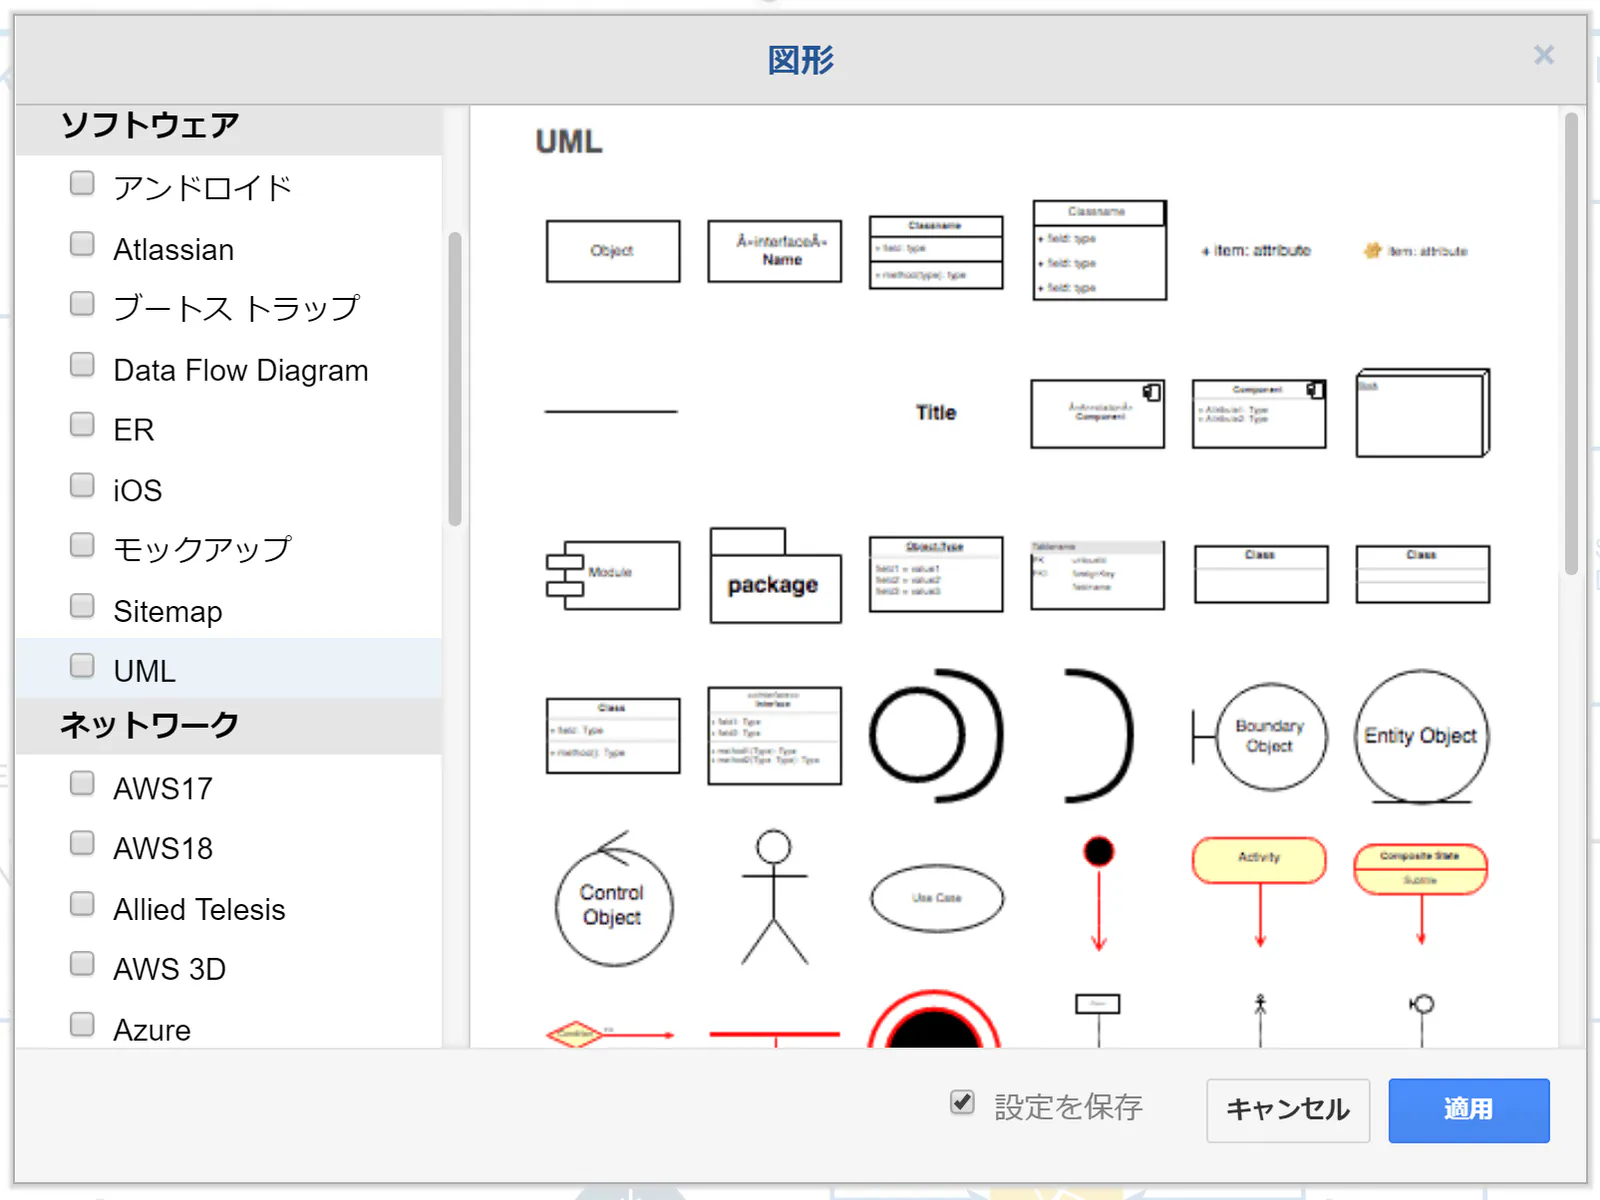
Task: Pick the Interface Name shape
Action: [x=775, y=251]
